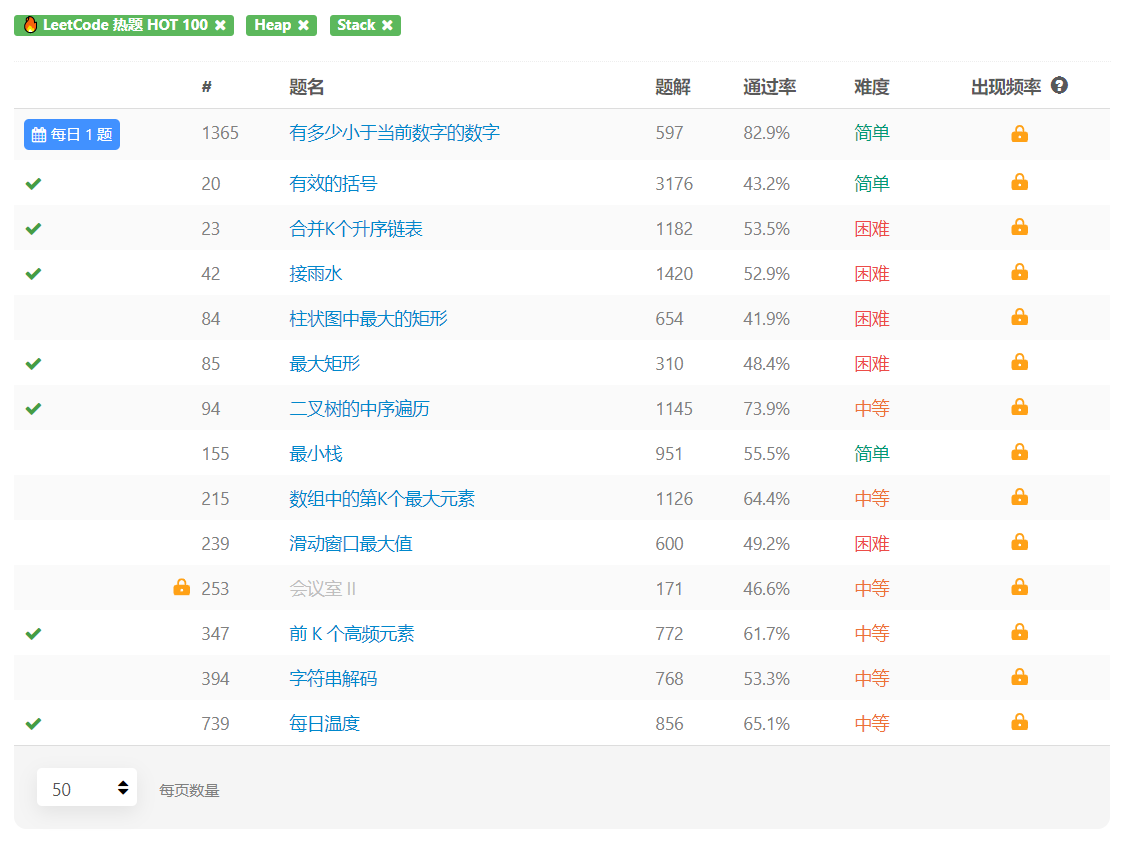Click the frequency lock icon in 滑动窗口最大值 row
This screenshot has height=848, width=1126.
[1019, 542]
